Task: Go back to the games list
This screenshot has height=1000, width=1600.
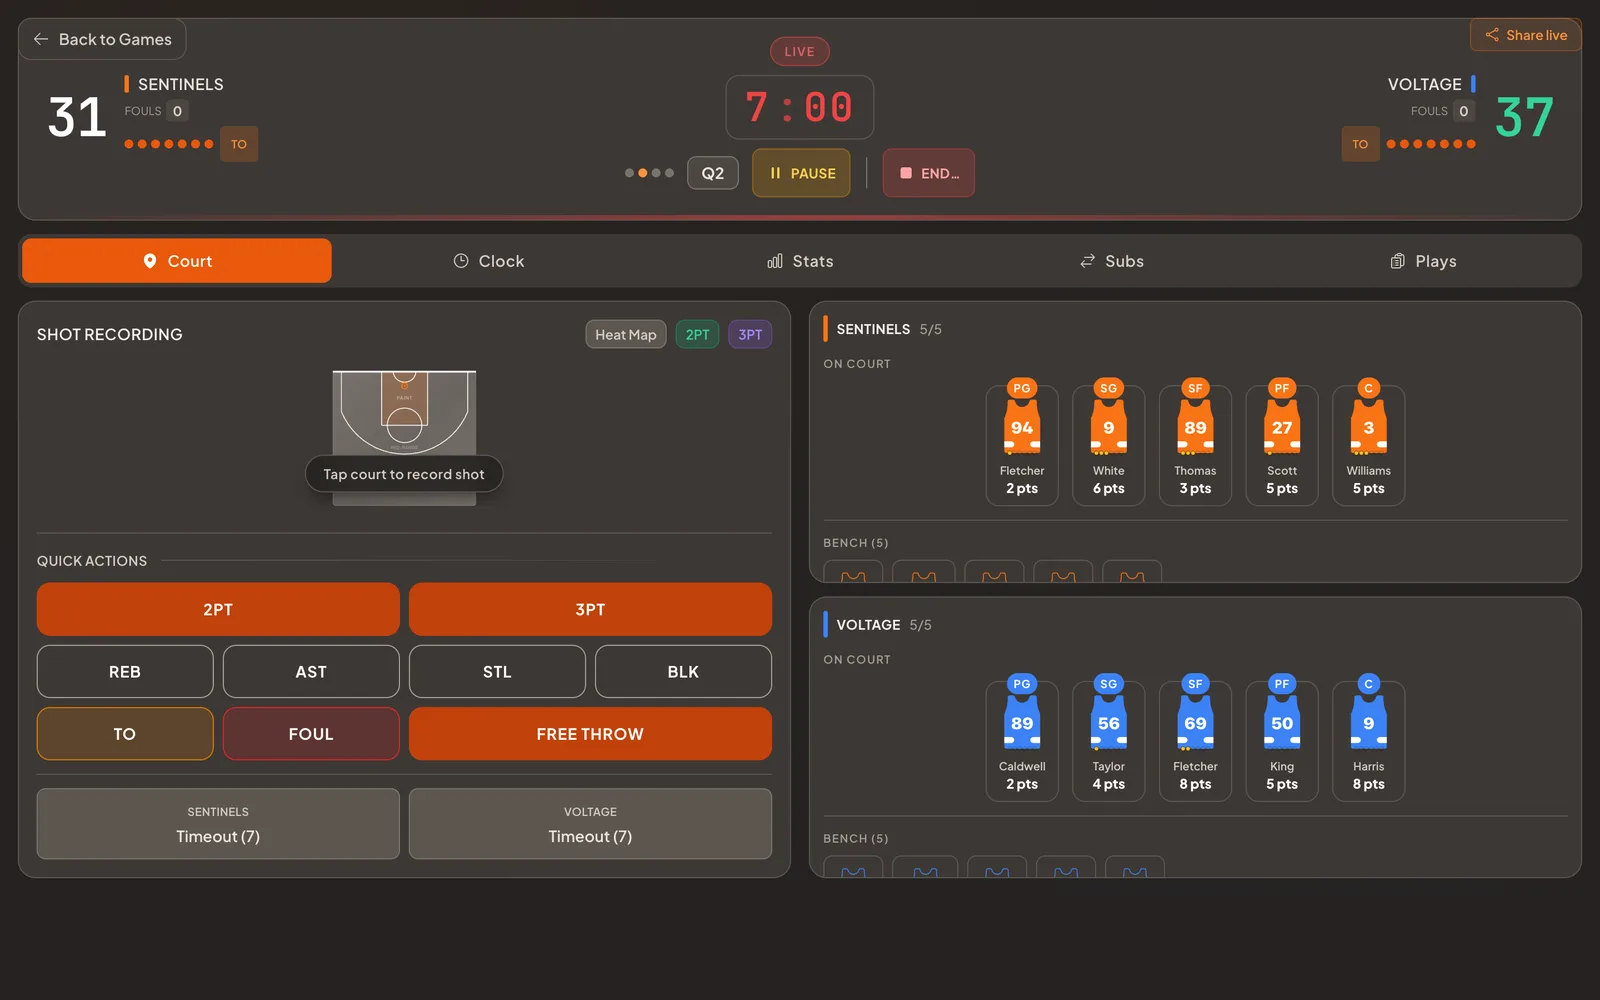Action: [x=102, y=39]
